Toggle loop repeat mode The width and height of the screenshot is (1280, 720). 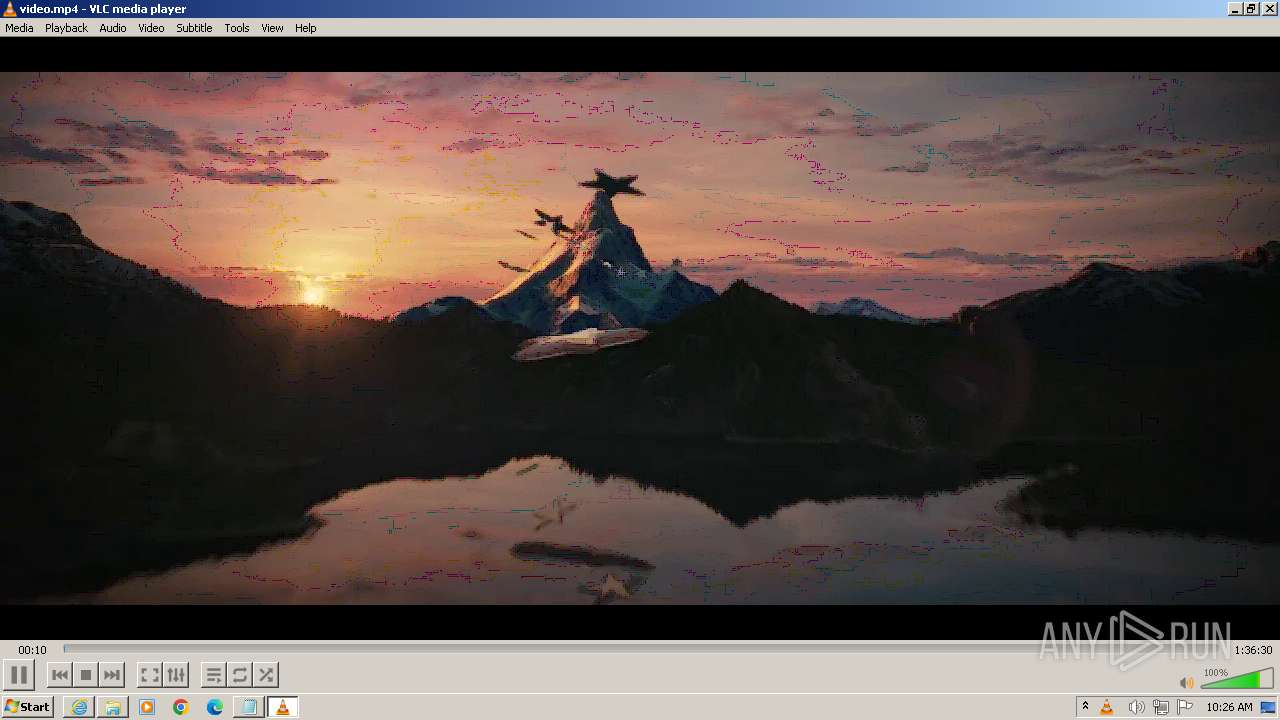tap(240, 675)
